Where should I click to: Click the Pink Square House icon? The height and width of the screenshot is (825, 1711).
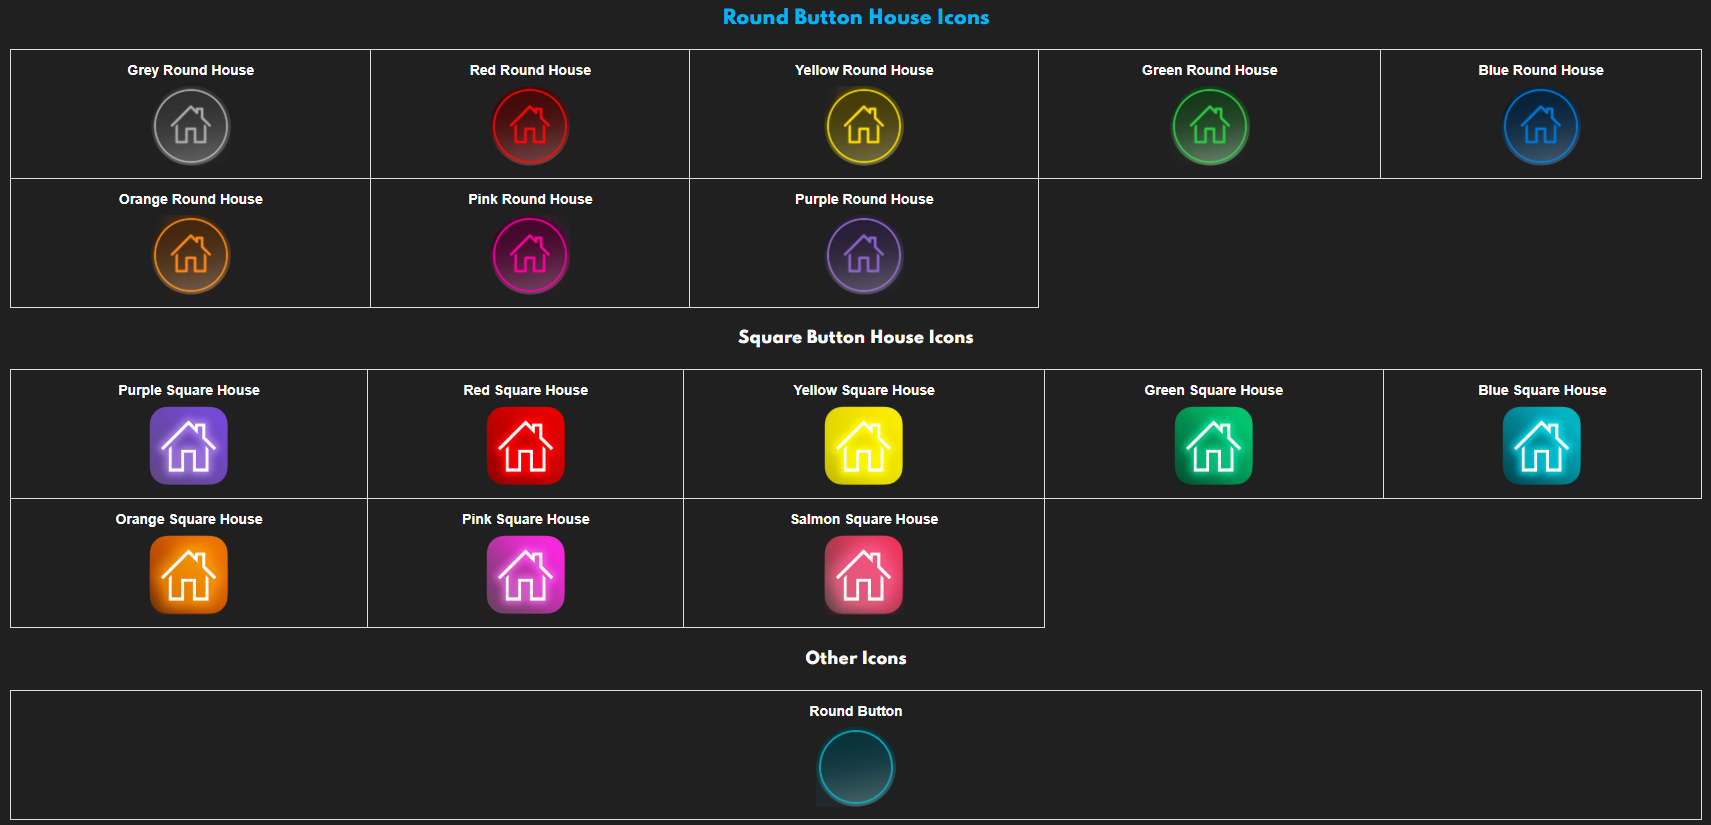click(526, 575)
